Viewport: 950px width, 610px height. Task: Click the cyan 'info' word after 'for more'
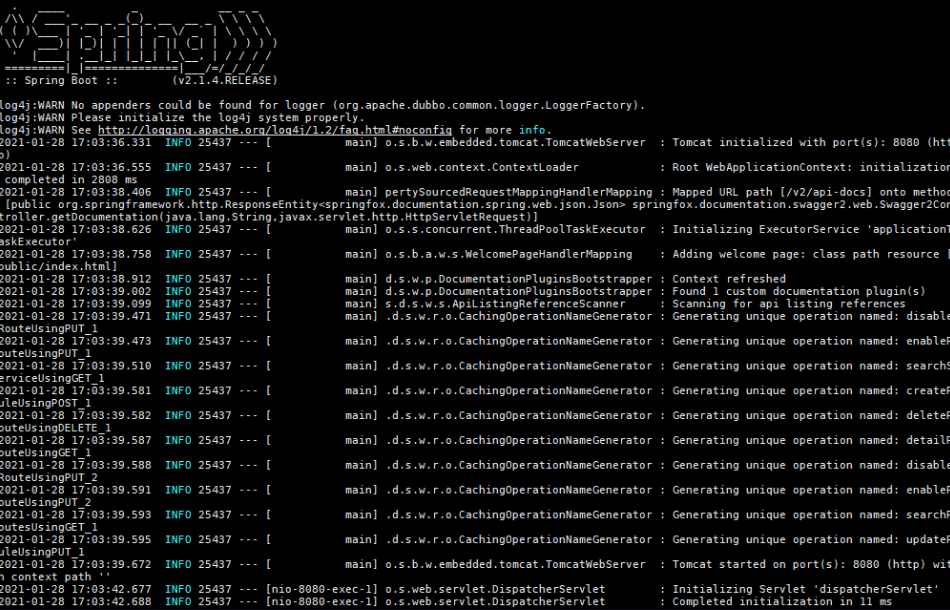tap(532, 130)
